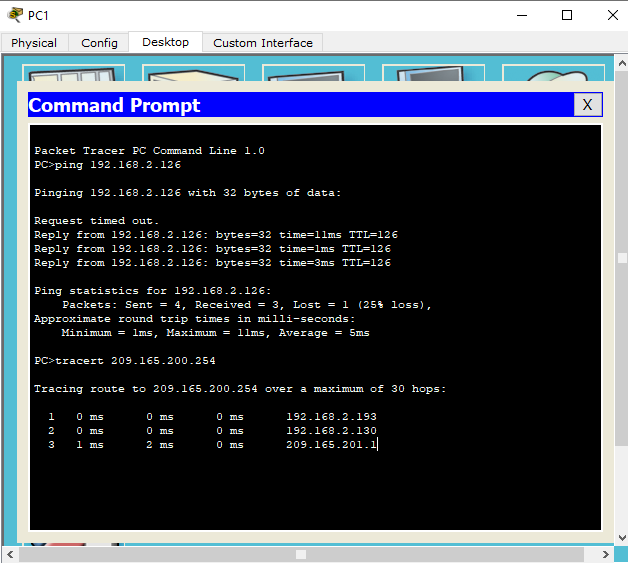Click the horizontal scrollbar right arrow

(605, 554)
